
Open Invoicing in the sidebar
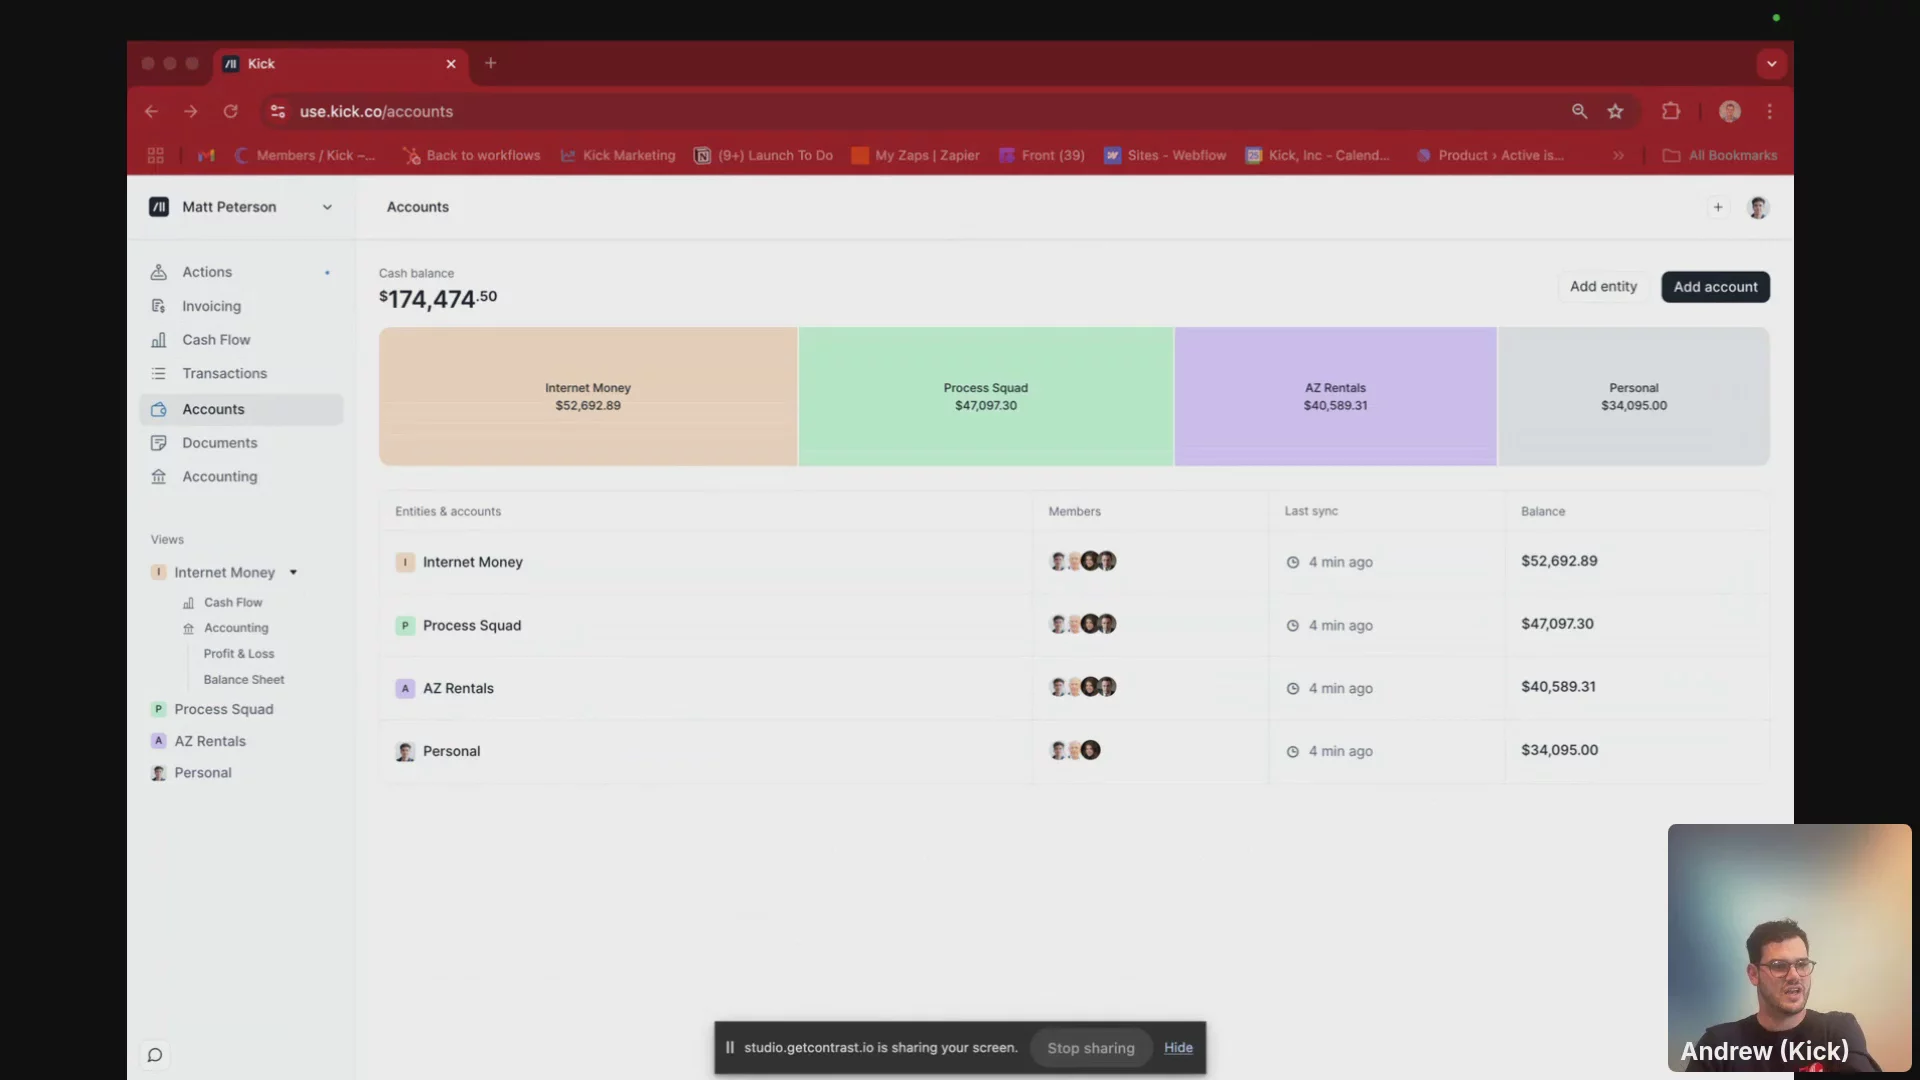240,306
